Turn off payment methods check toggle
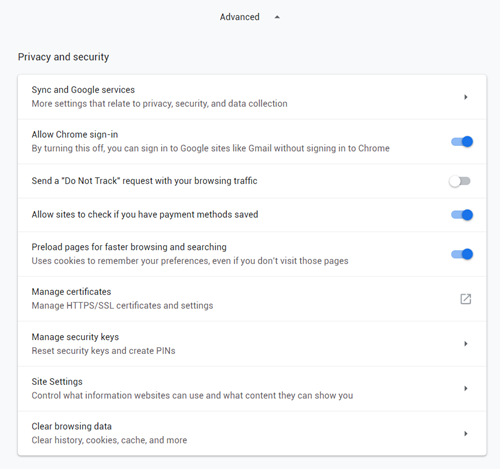The image size is (500, 469). coord(462,215)
